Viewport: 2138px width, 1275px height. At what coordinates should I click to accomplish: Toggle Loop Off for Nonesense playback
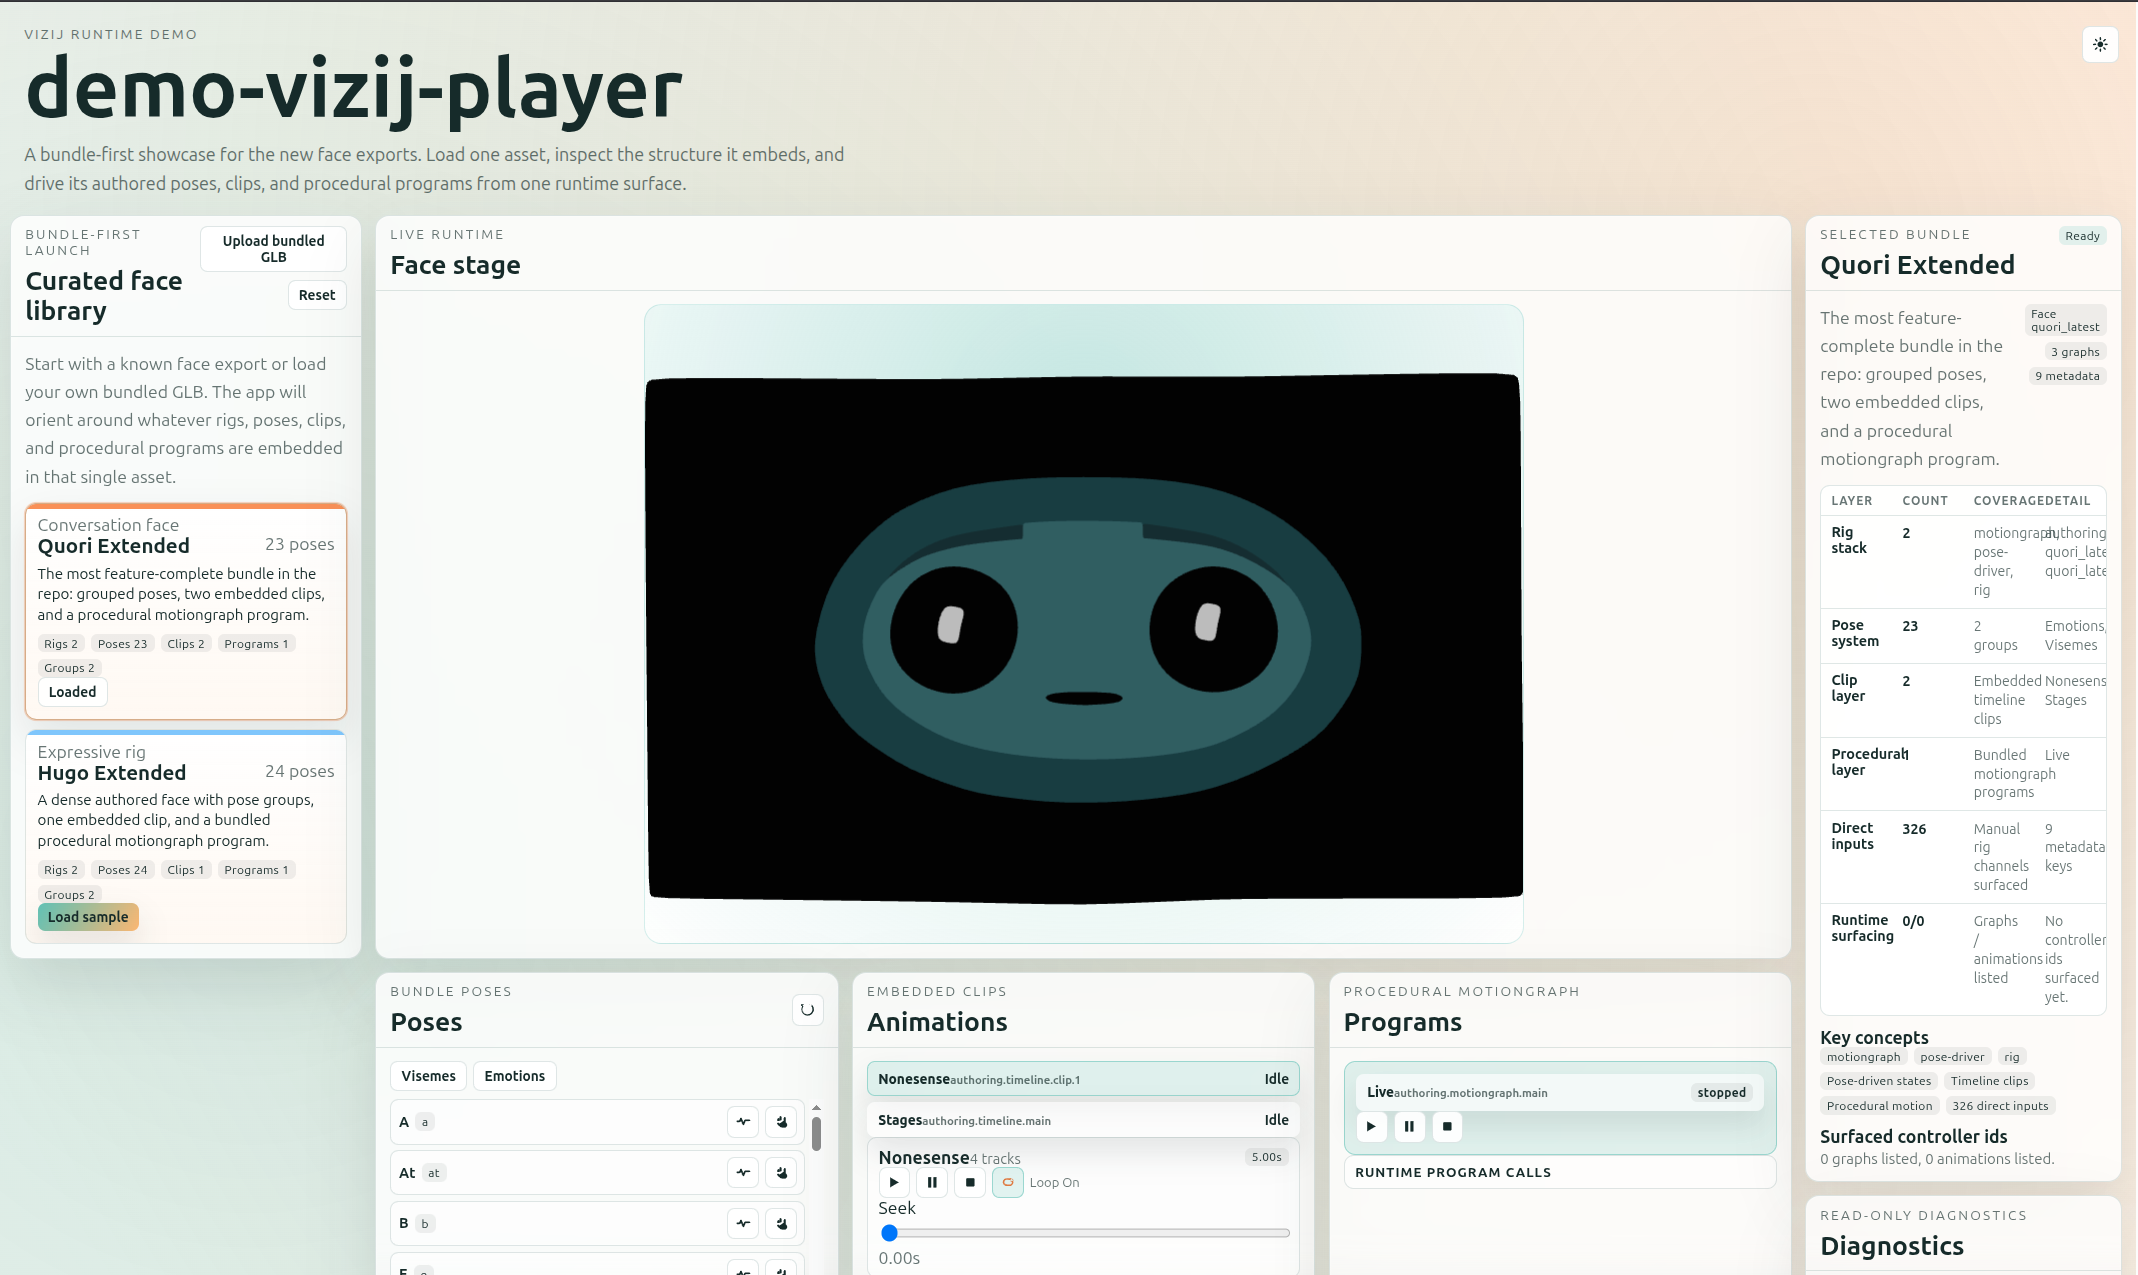tap(1008, 1182)
